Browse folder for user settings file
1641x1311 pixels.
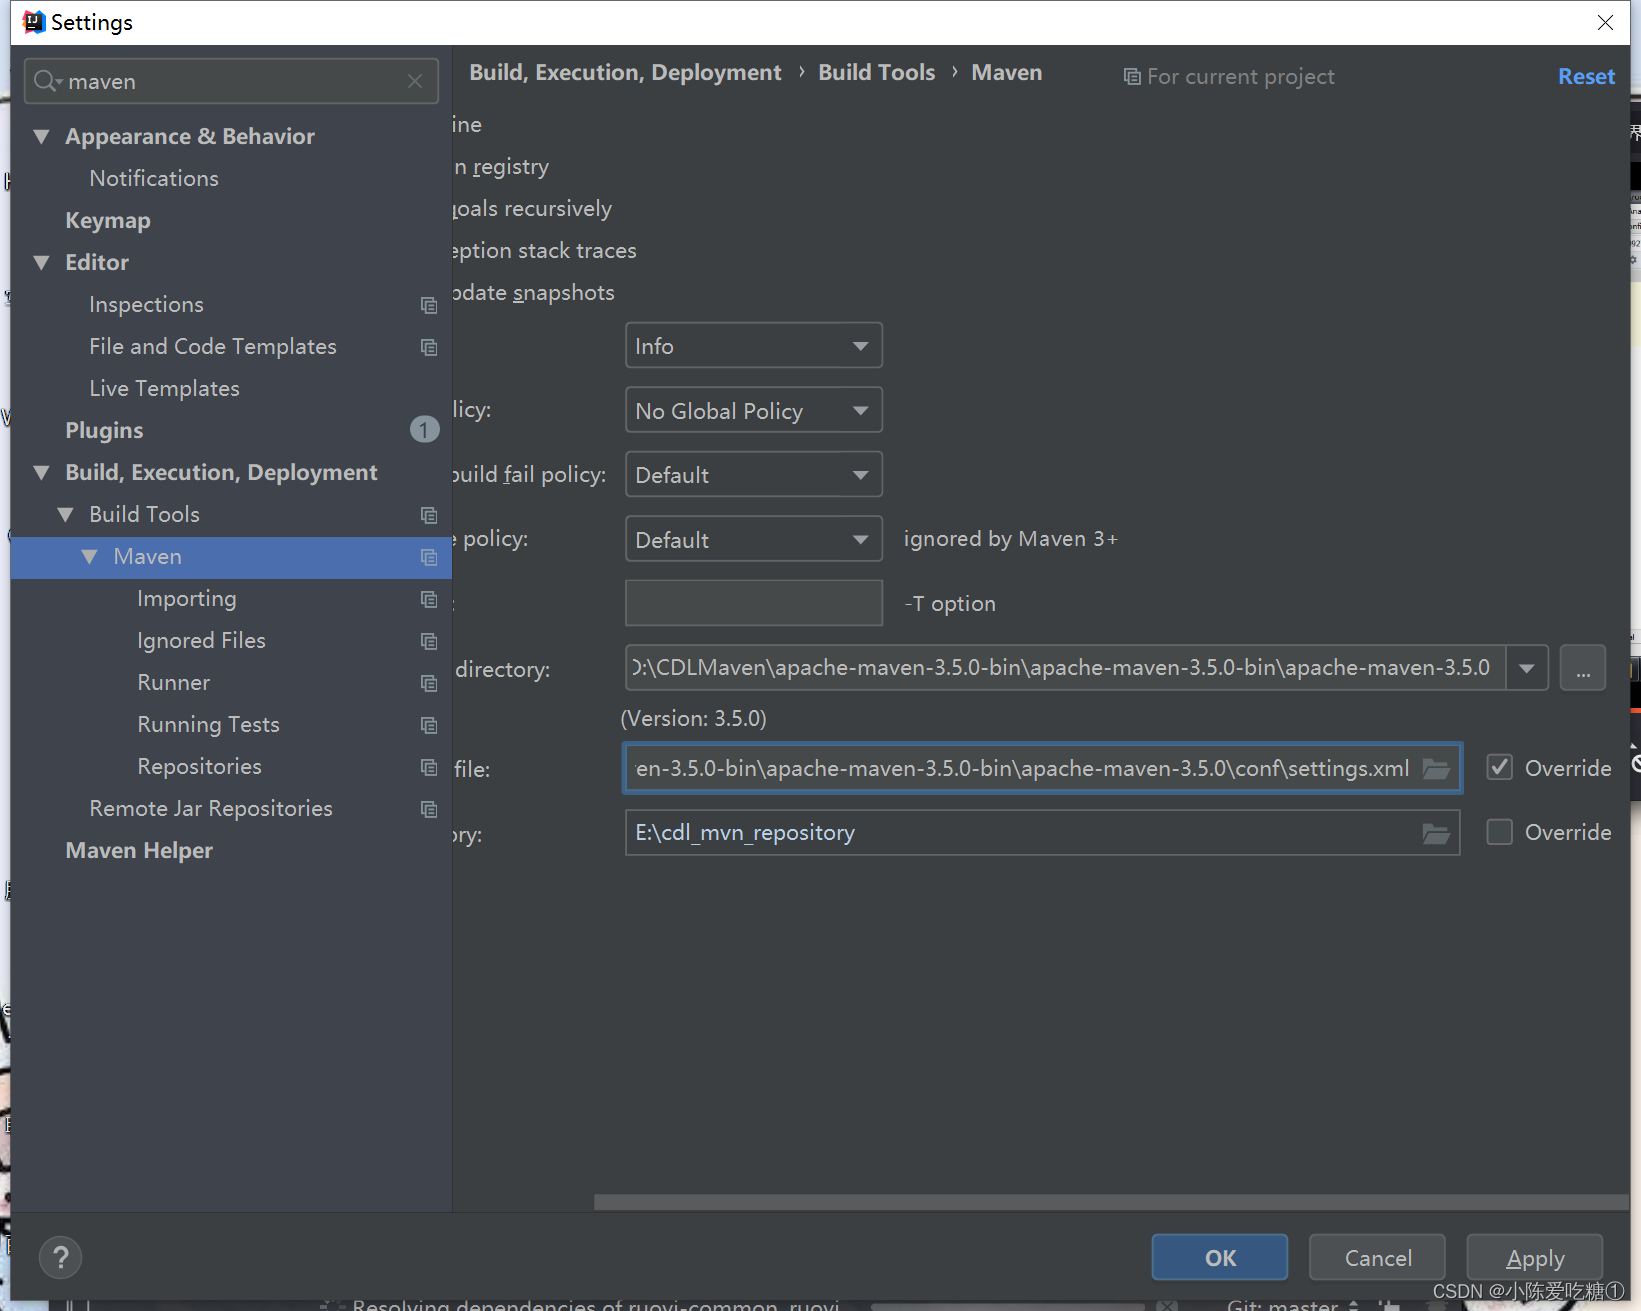point(1436,768)
